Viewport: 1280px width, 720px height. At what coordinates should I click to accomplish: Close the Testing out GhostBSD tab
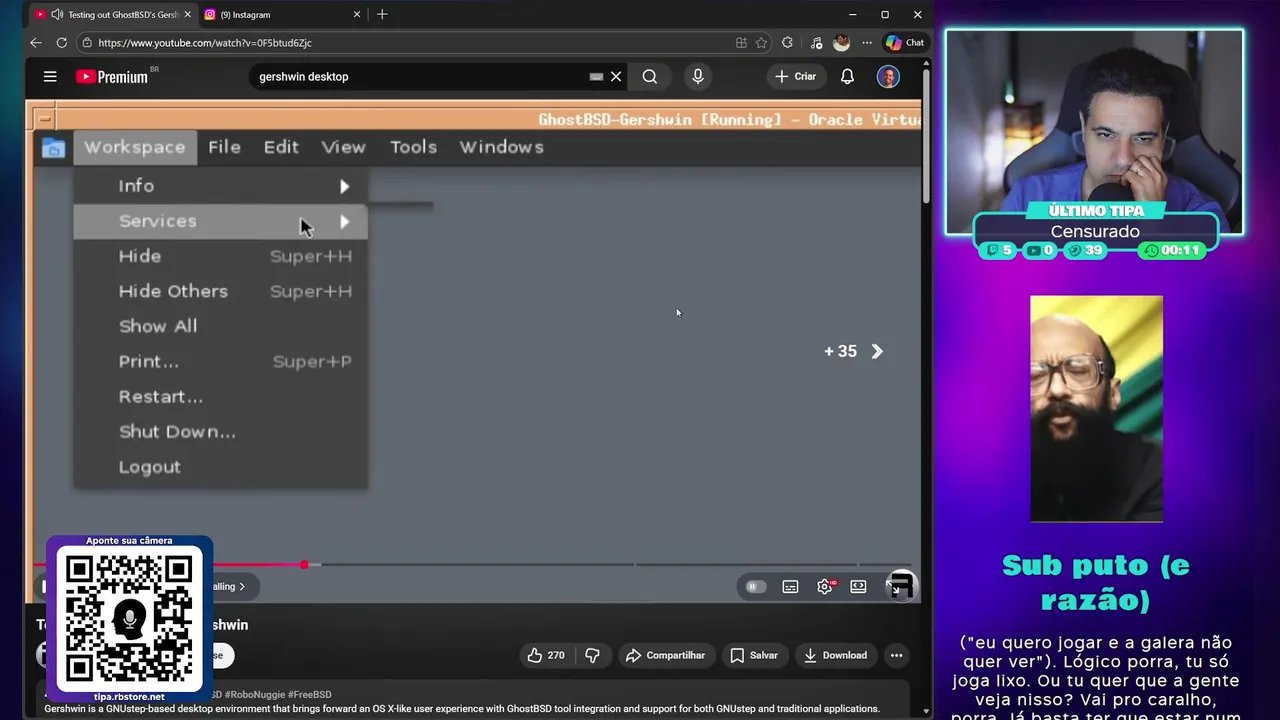point(187,15)
